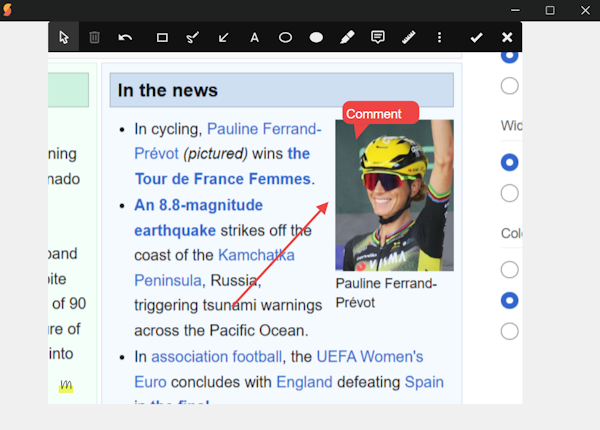This screenshot has height=430, width=600.
Task: Open the England link
Action: pyautogui.click(x=304, y=382)
